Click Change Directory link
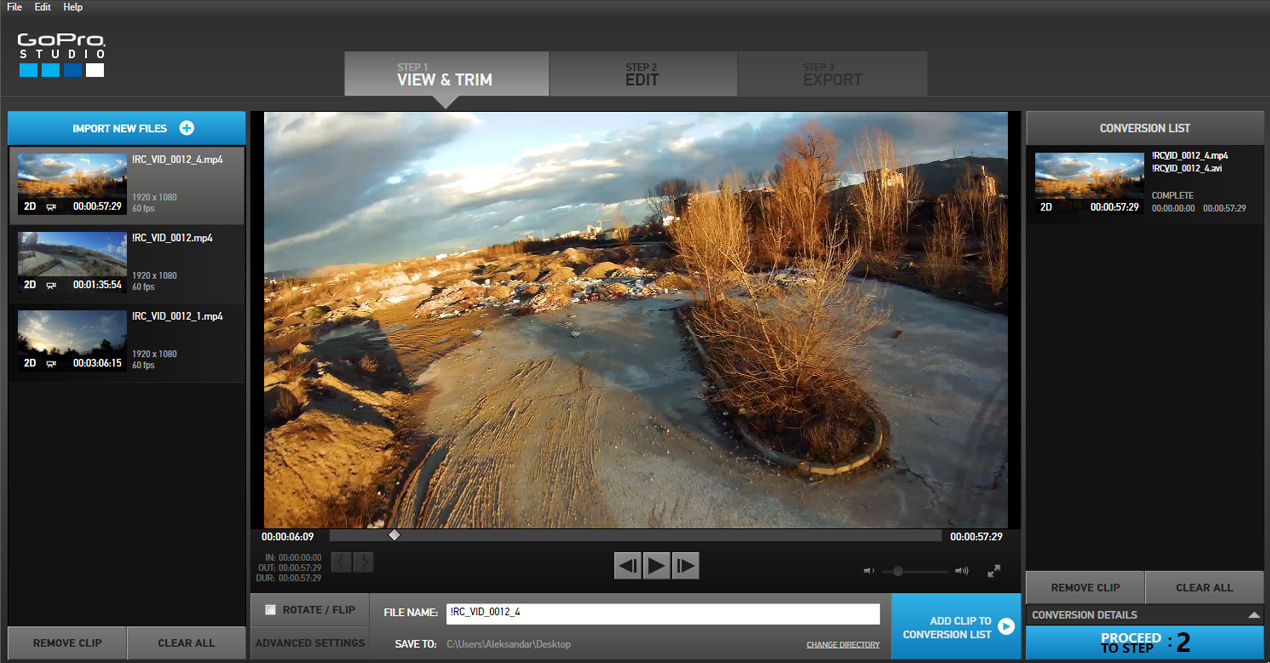Viewport: 1270px width, 663px height. click(843, 645)
